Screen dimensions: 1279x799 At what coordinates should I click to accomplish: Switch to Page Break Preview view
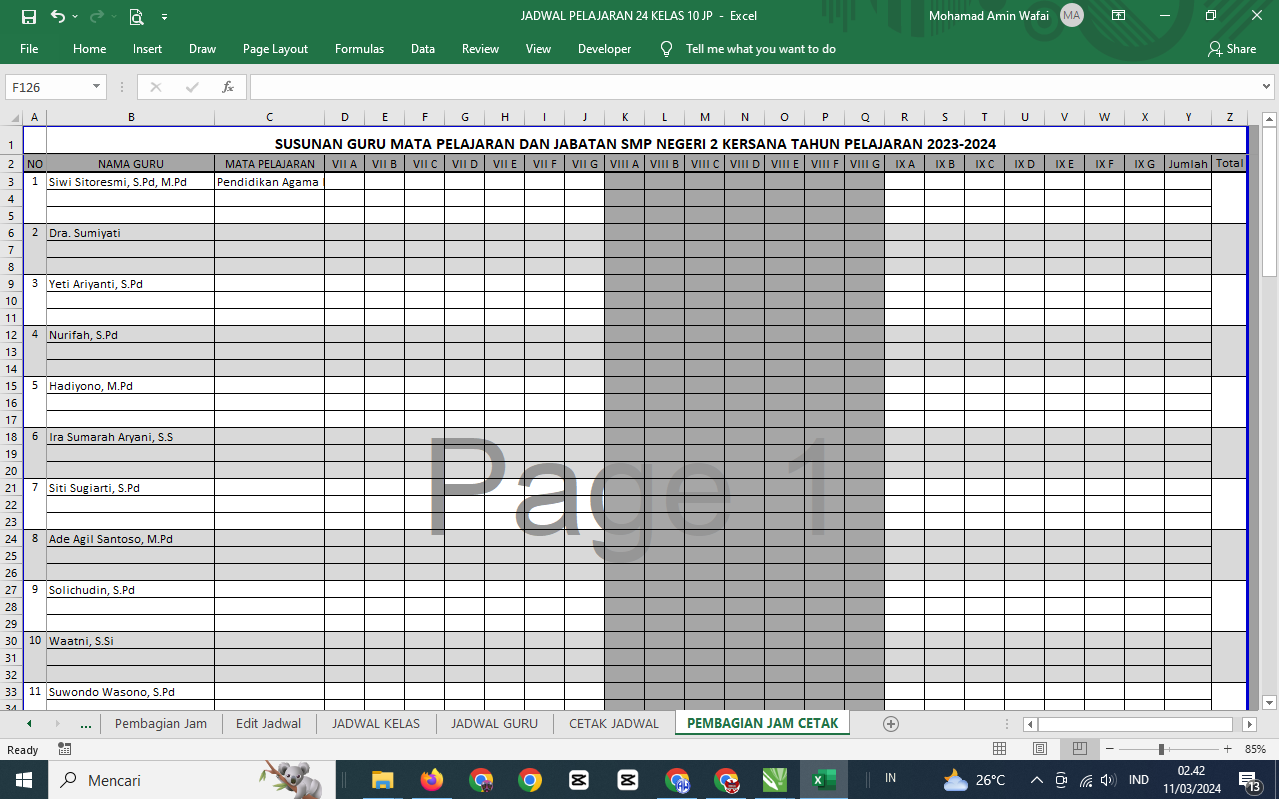pyautogui.click(x=1080, y=749)
